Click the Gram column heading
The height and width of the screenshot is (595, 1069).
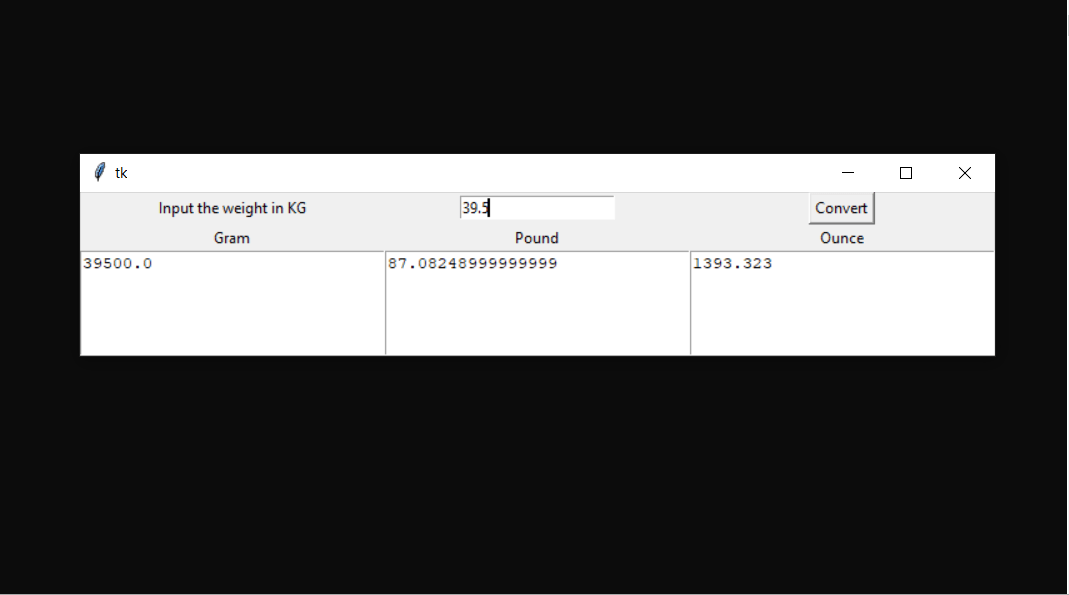(232, 238)
